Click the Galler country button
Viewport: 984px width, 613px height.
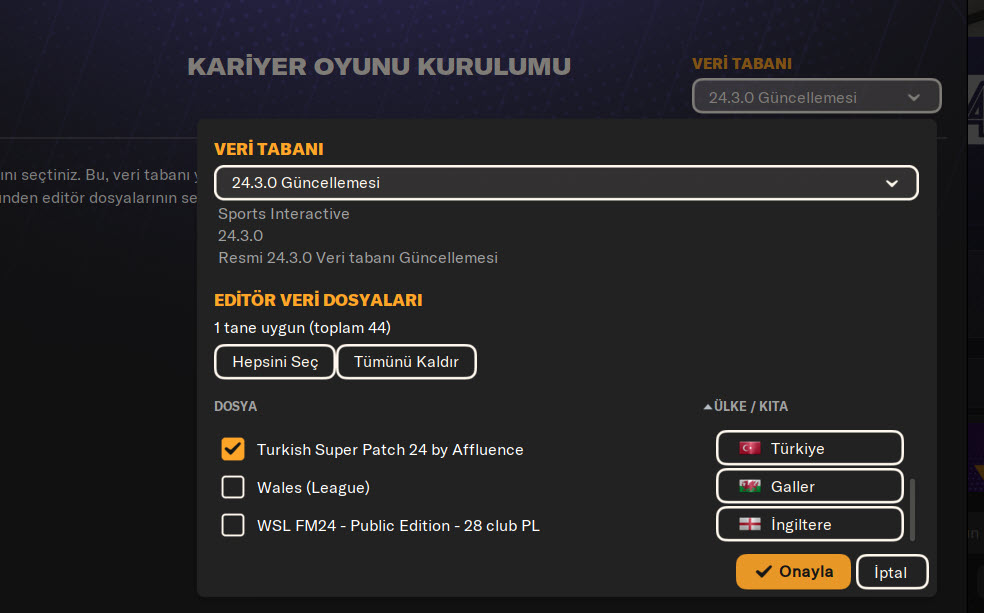coord(810,486)
